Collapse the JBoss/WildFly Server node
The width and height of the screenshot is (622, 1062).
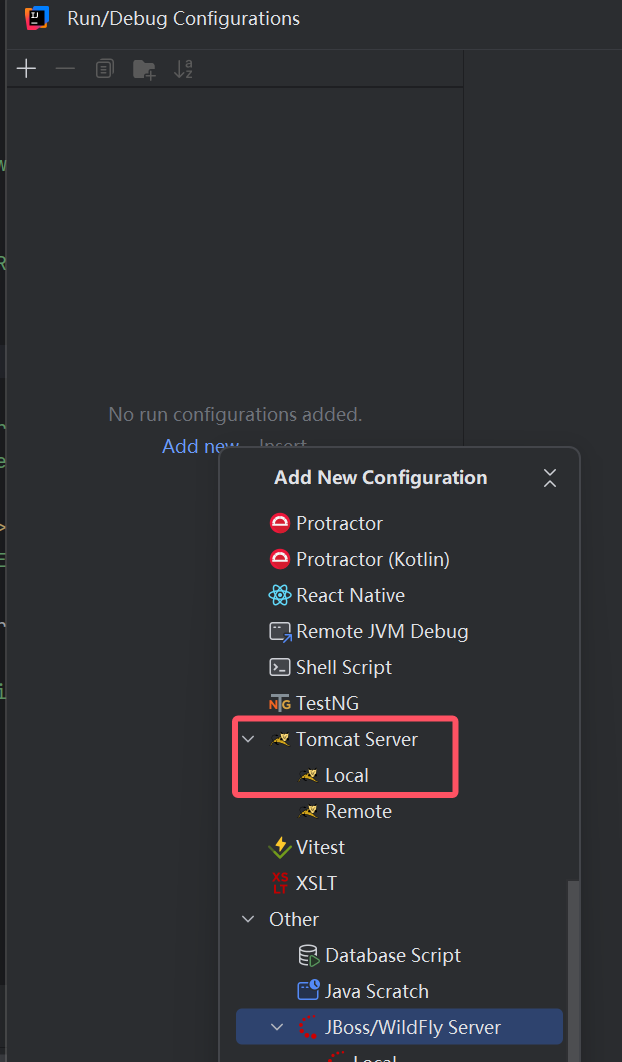tap(278, 1027)
